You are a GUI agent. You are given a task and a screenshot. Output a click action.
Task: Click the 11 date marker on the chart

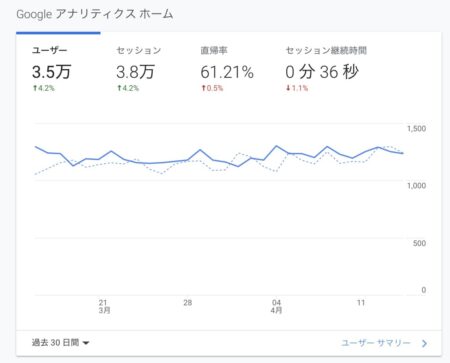coord(361,303)
